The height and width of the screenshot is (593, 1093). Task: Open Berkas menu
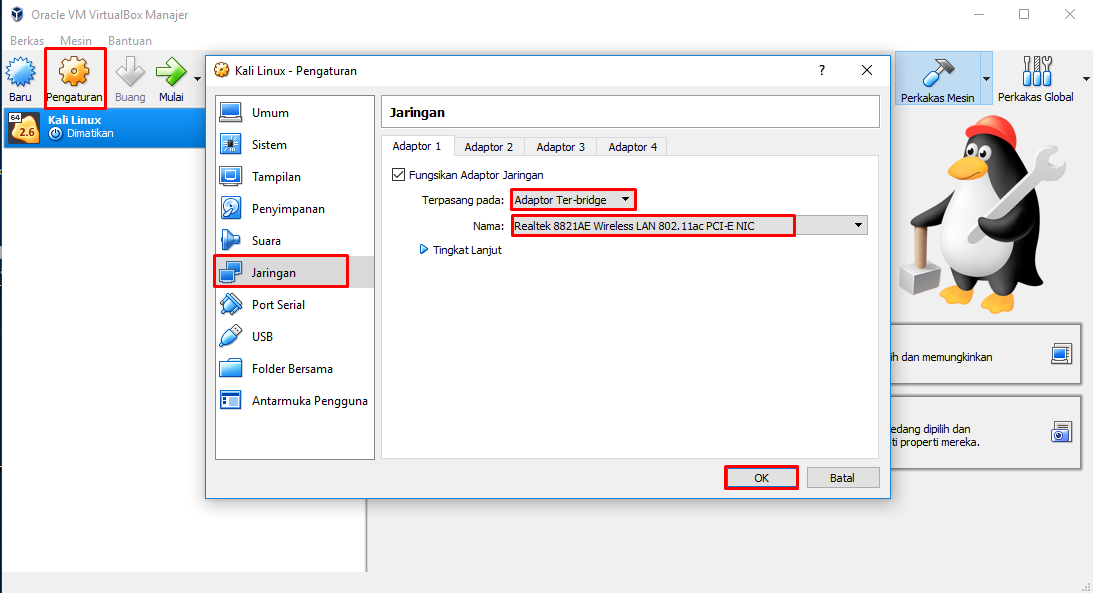pos(27,41)
